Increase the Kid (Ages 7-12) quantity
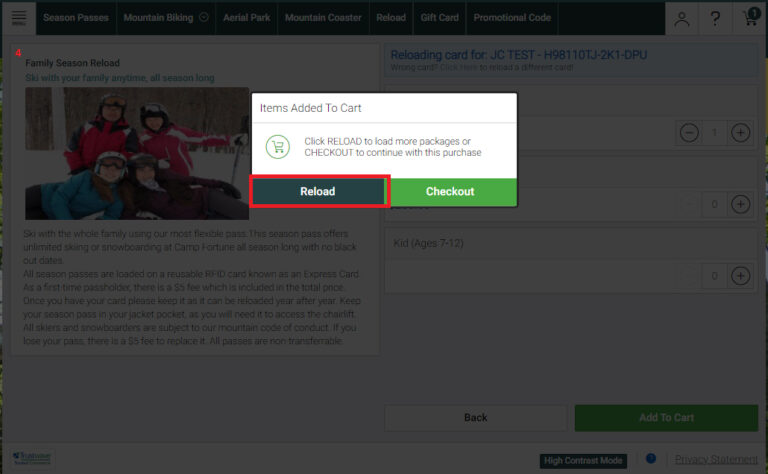 pos(740,275)
